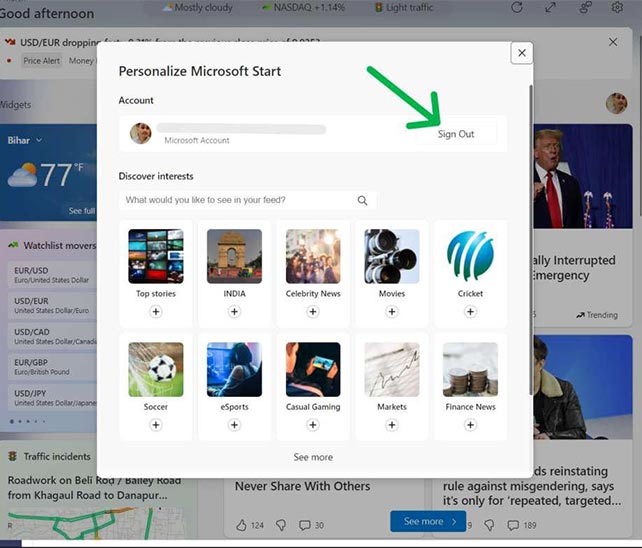
Task: Open the USD/CAD watchlist row
Action: [x=52, y=336]
